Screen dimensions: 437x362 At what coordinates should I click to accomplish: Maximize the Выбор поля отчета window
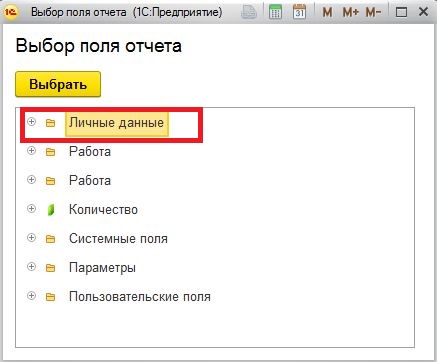[401, 13]
